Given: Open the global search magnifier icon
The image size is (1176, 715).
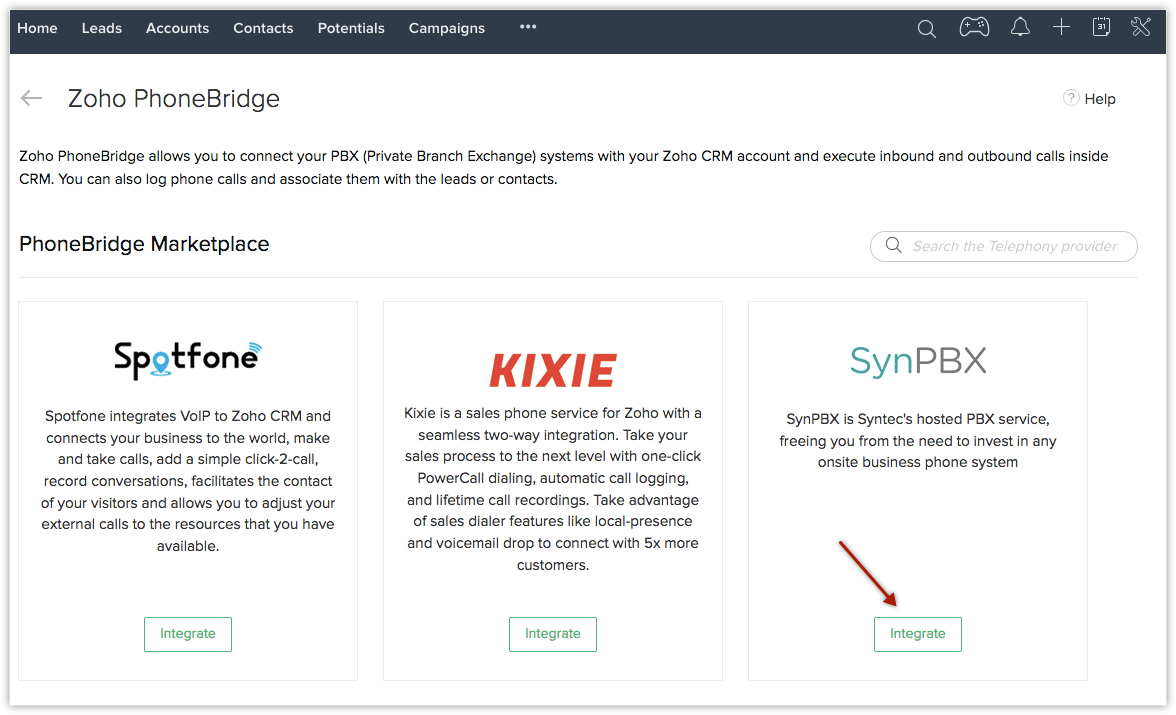Looking at the screenshot, I should tap(927, 29).
